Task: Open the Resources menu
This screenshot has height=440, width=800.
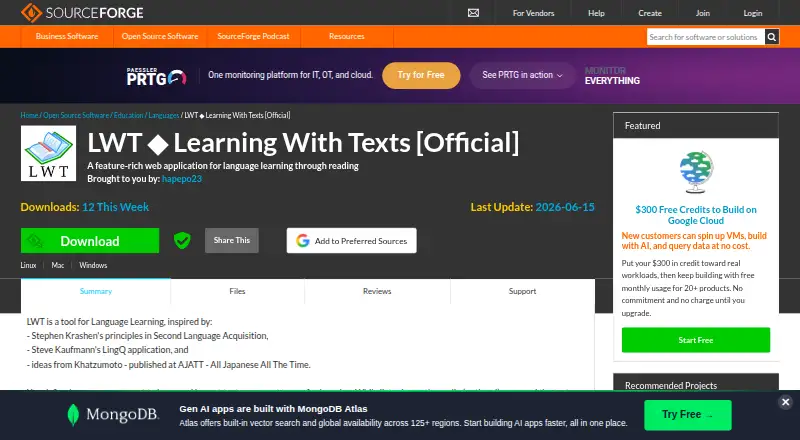Action: tap(346, 36)
